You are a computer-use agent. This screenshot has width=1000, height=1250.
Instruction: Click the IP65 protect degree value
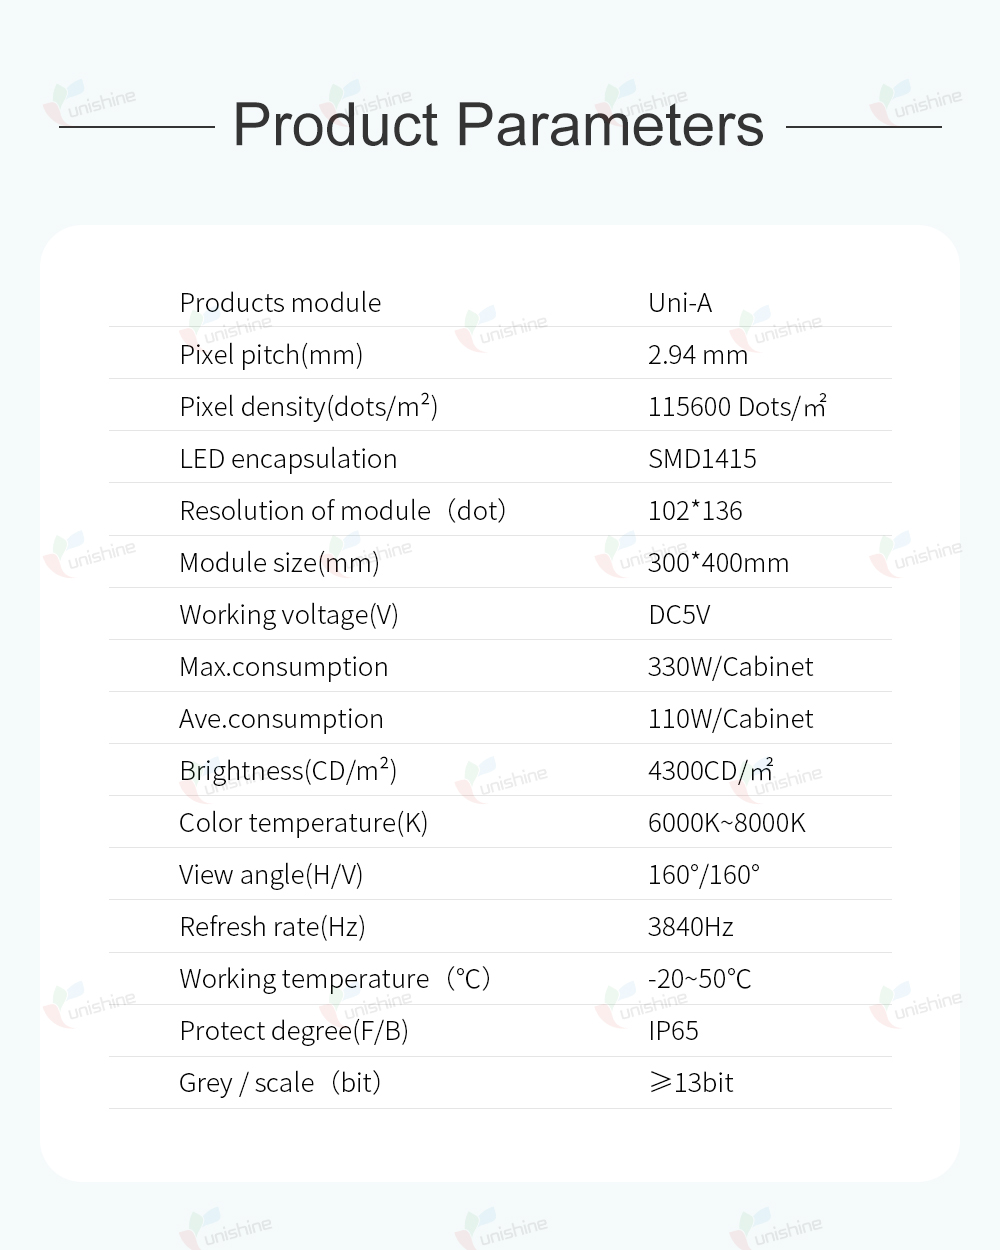pyautogui.click(x=673, y=1030)
